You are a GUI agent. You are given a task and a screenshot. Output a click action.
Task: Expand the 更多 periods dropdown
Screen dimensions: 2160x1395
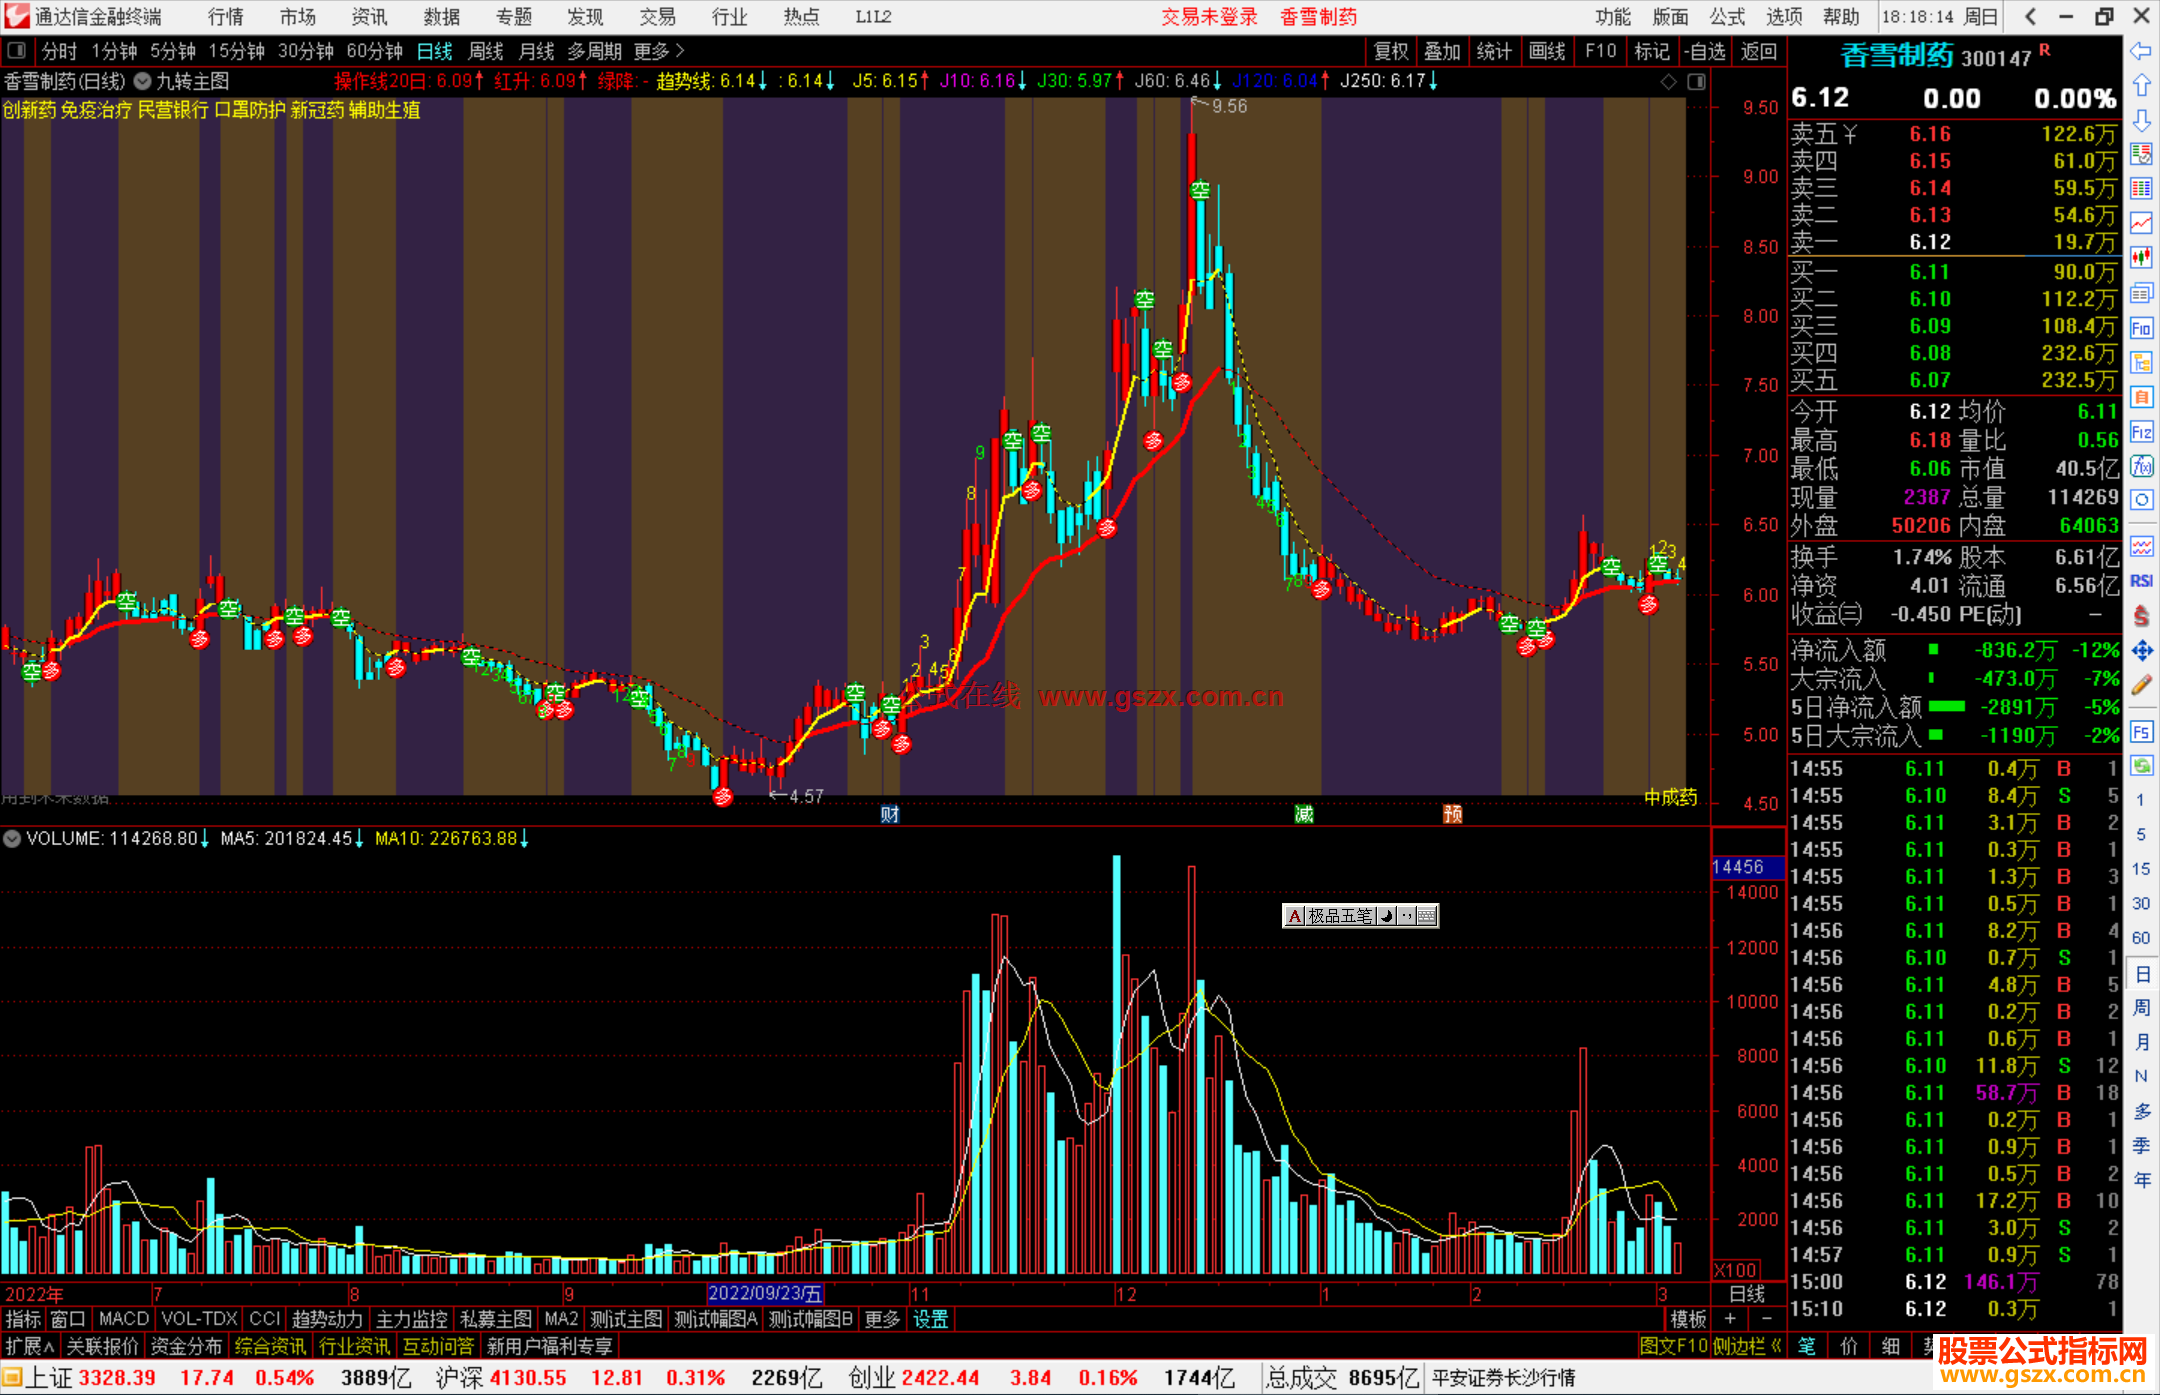[659, 51]
